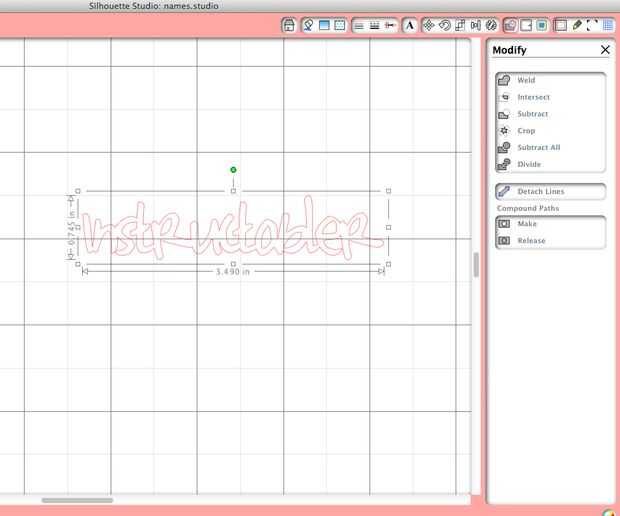Click the top-left selection handle
This screenshot has width=620, height=516.
pyautogui.click(x=78, y=191)
